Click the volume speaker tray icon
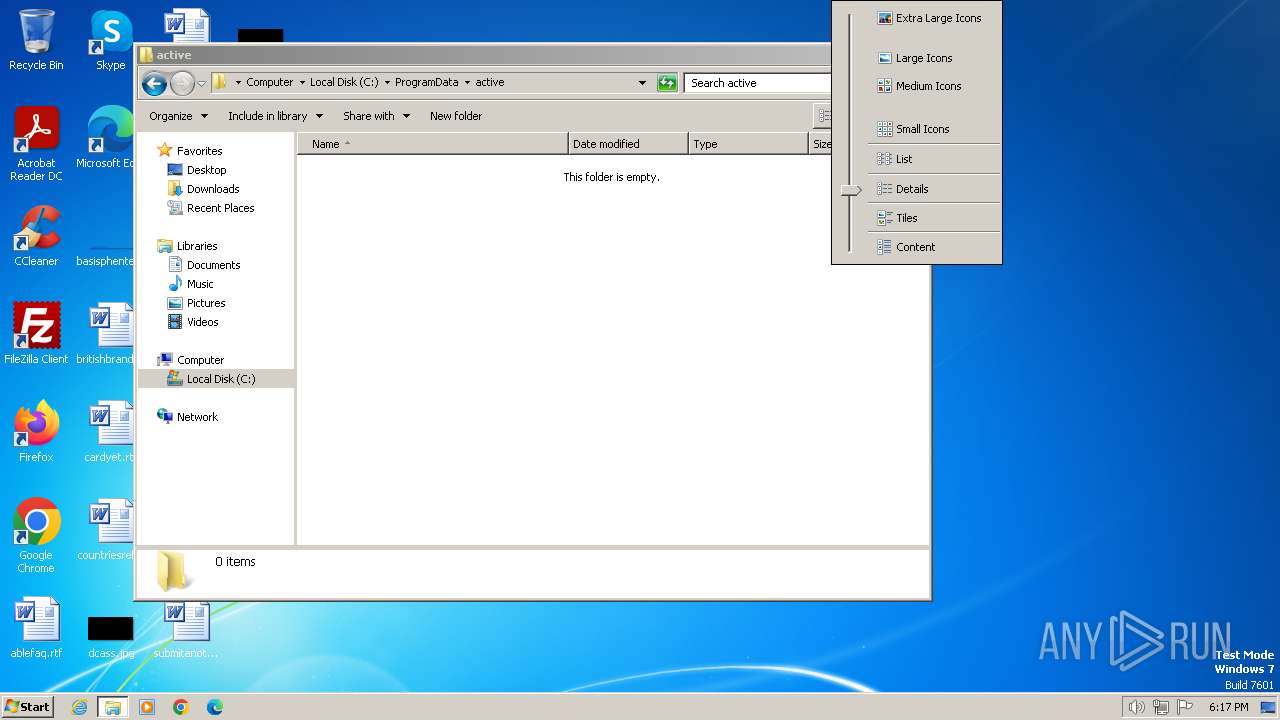This screenshot has width=1280, height=720. pos(1136,707)
